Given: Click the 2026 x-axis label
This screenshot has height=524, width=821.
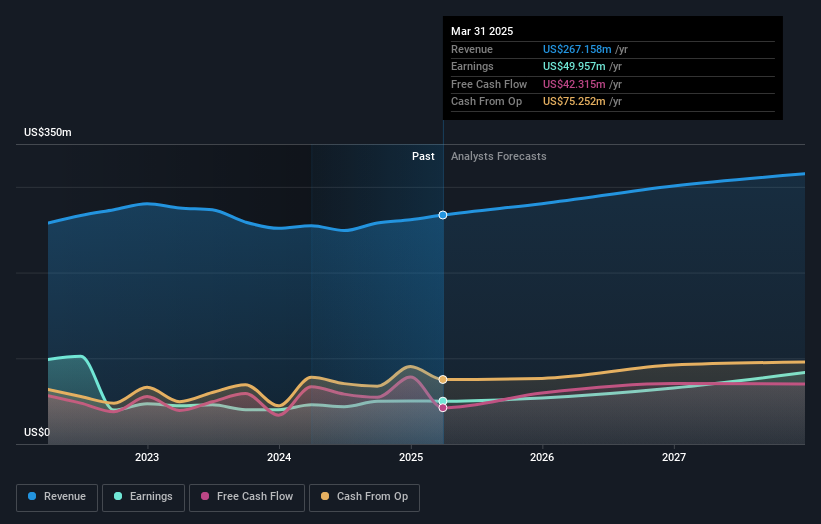Looking at the screenshot, I should (x=542, y=457).
